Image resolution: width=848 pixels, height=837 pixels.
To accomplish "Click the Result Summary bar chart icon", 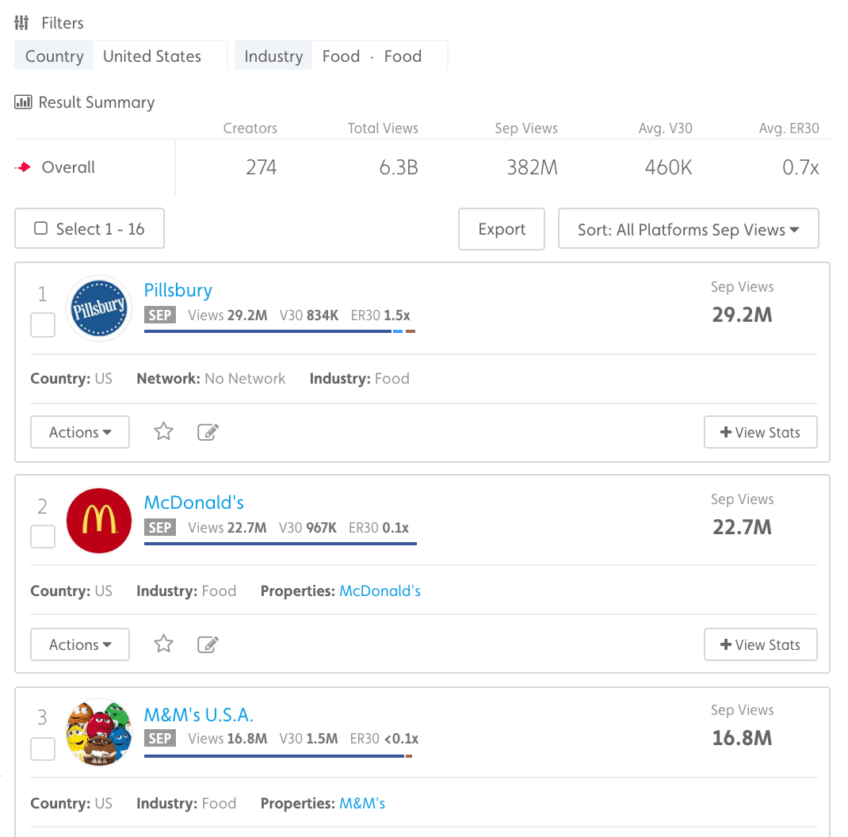I will pos(22,102).
